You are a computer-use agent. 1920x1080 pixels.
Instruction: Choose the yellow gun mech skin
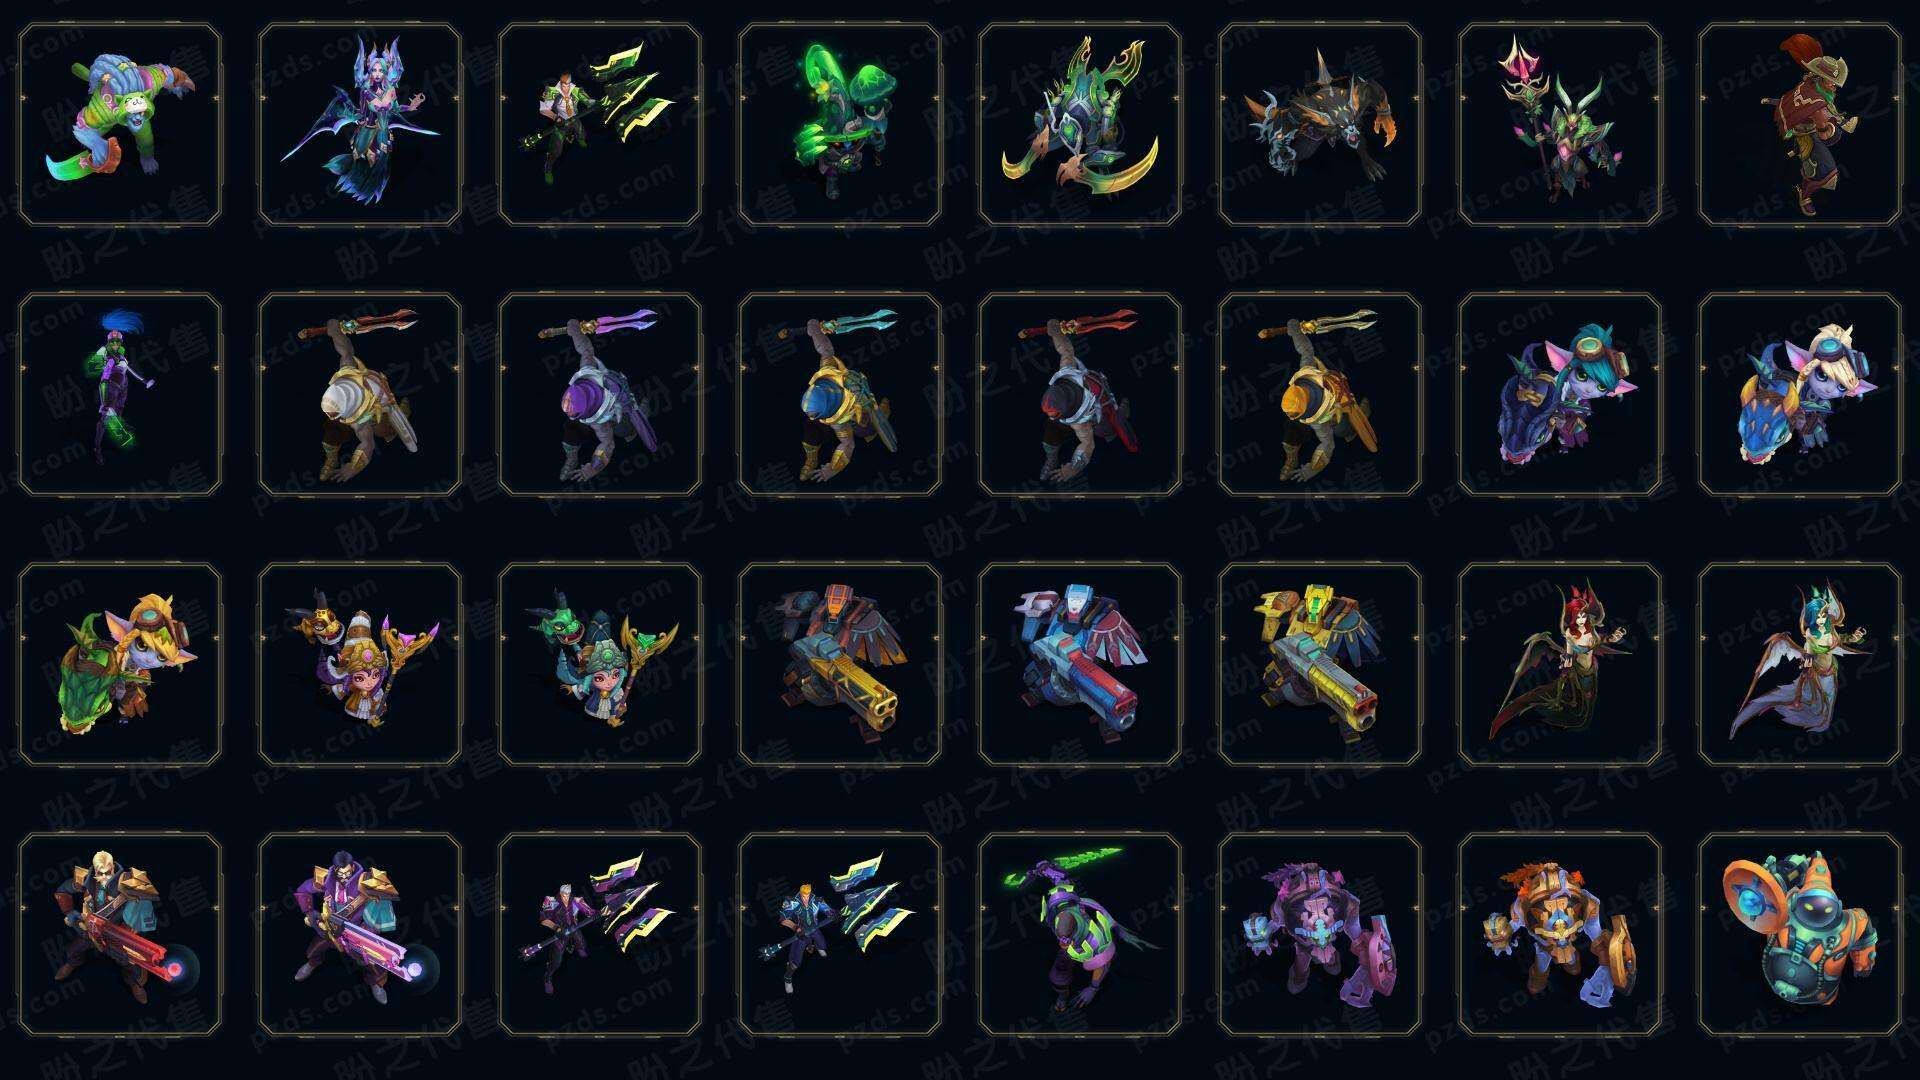click(1320, 664)
